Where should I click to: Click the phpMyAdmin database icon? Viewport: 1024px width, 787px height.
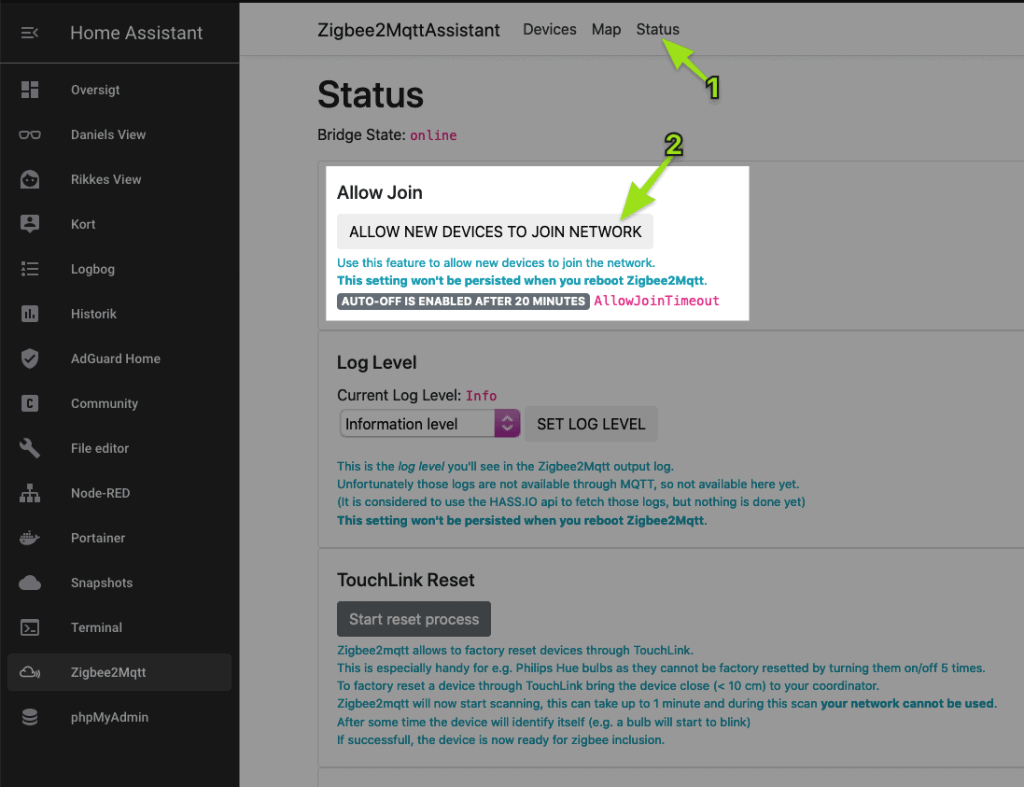(29, 717)
